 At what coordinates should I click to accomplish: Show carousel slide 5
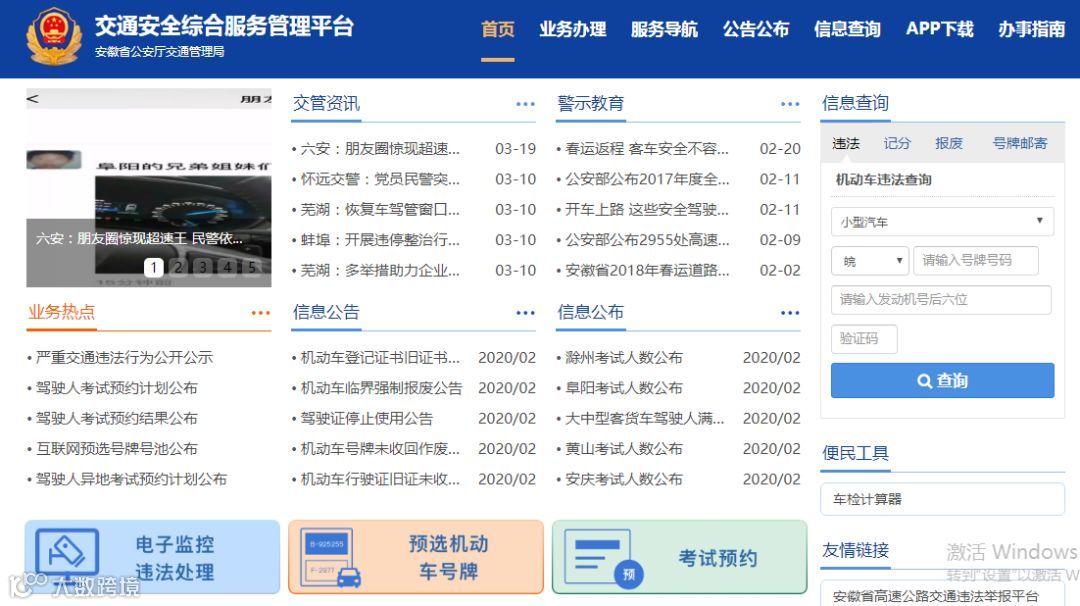tap(252, 267)
